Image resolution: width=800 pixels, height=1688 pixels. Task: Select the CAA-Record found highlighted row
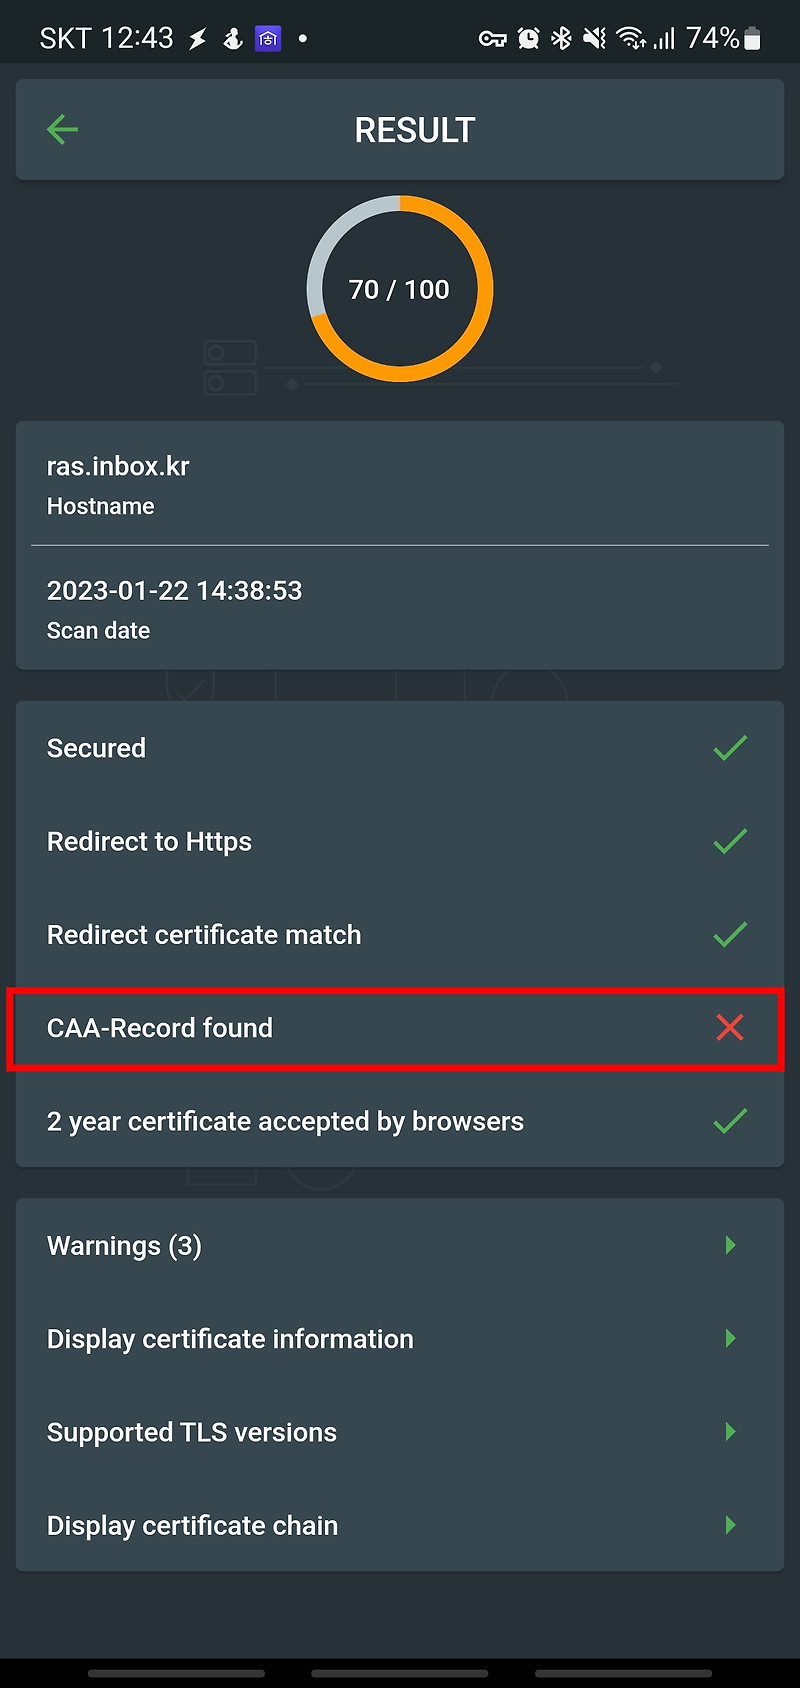point(400,1027)
